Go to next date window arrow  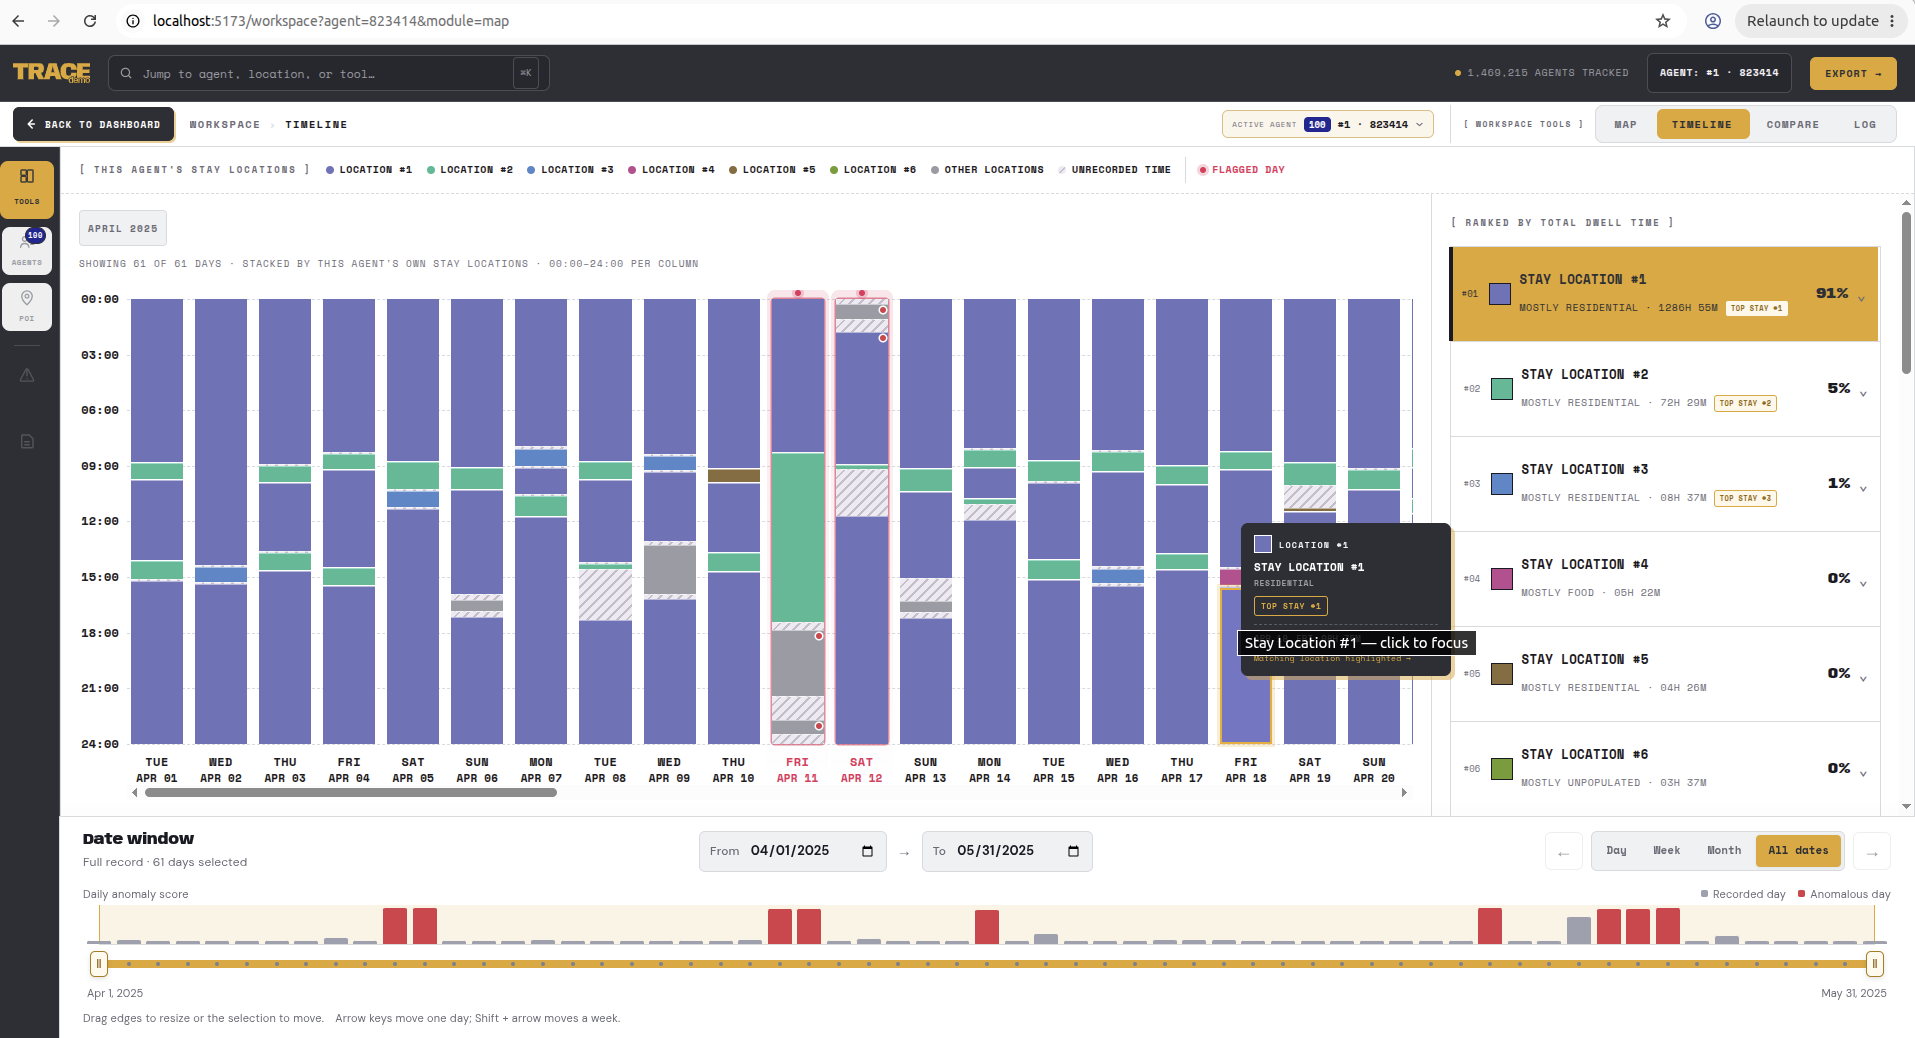(1872, 852)
